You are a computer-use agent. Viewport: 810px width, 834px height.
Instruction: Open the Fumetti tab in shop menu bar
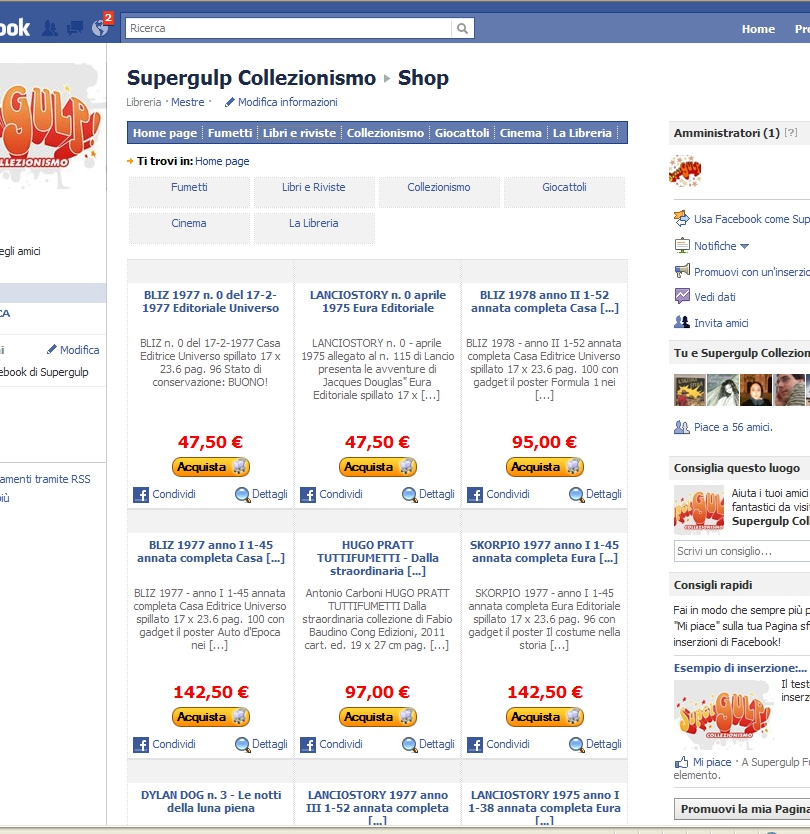click(230, 133)
